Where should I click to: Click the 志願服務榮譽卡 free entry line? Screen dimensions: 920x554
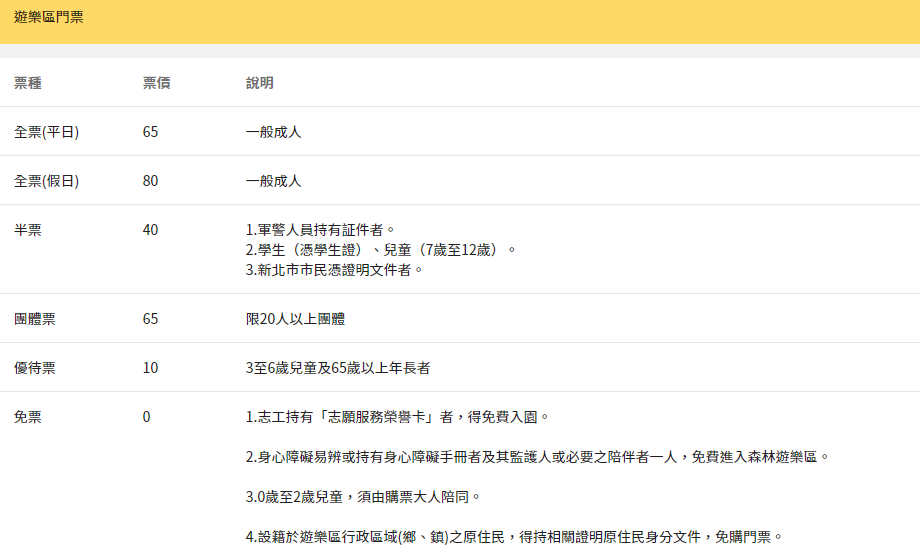point(398,417)
